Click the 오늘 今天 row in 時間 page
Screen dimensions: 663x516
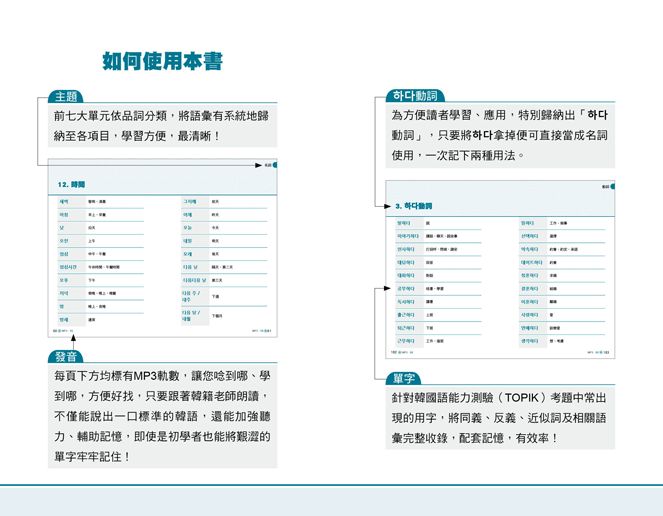[x=224, y=228]
